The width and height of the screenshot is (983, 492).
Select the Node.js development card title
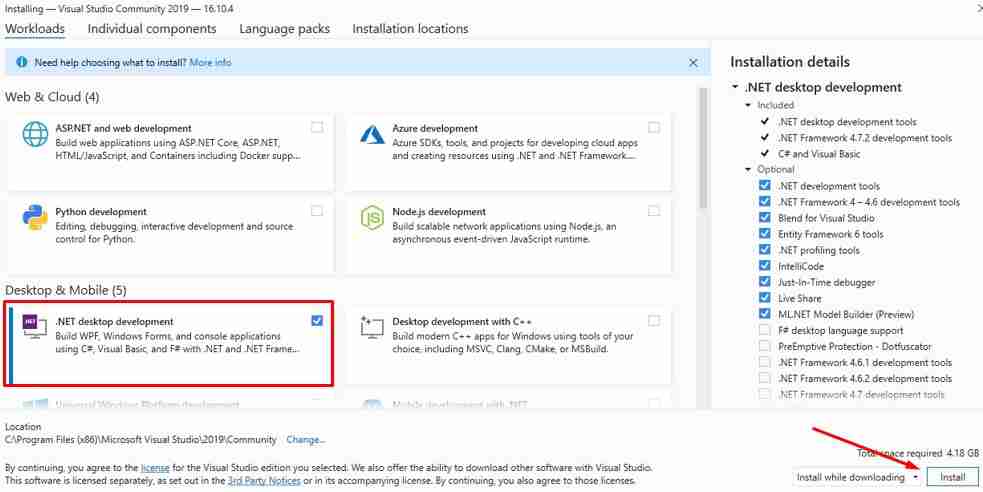[x=439, y=212]
